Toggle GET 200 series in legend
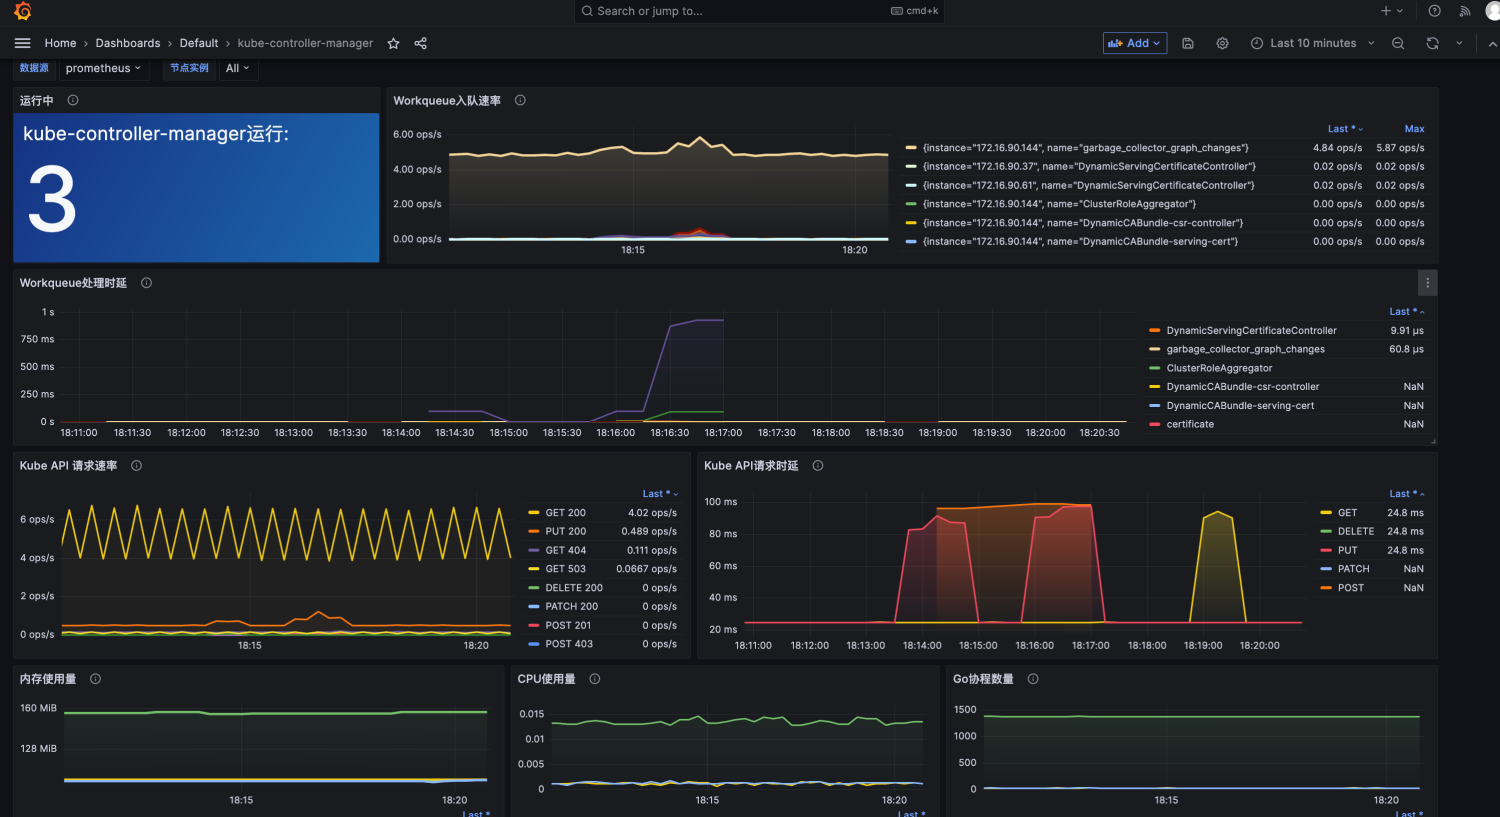The width and height of the screenshot is (1500, 817). click(x=565, y=513)
